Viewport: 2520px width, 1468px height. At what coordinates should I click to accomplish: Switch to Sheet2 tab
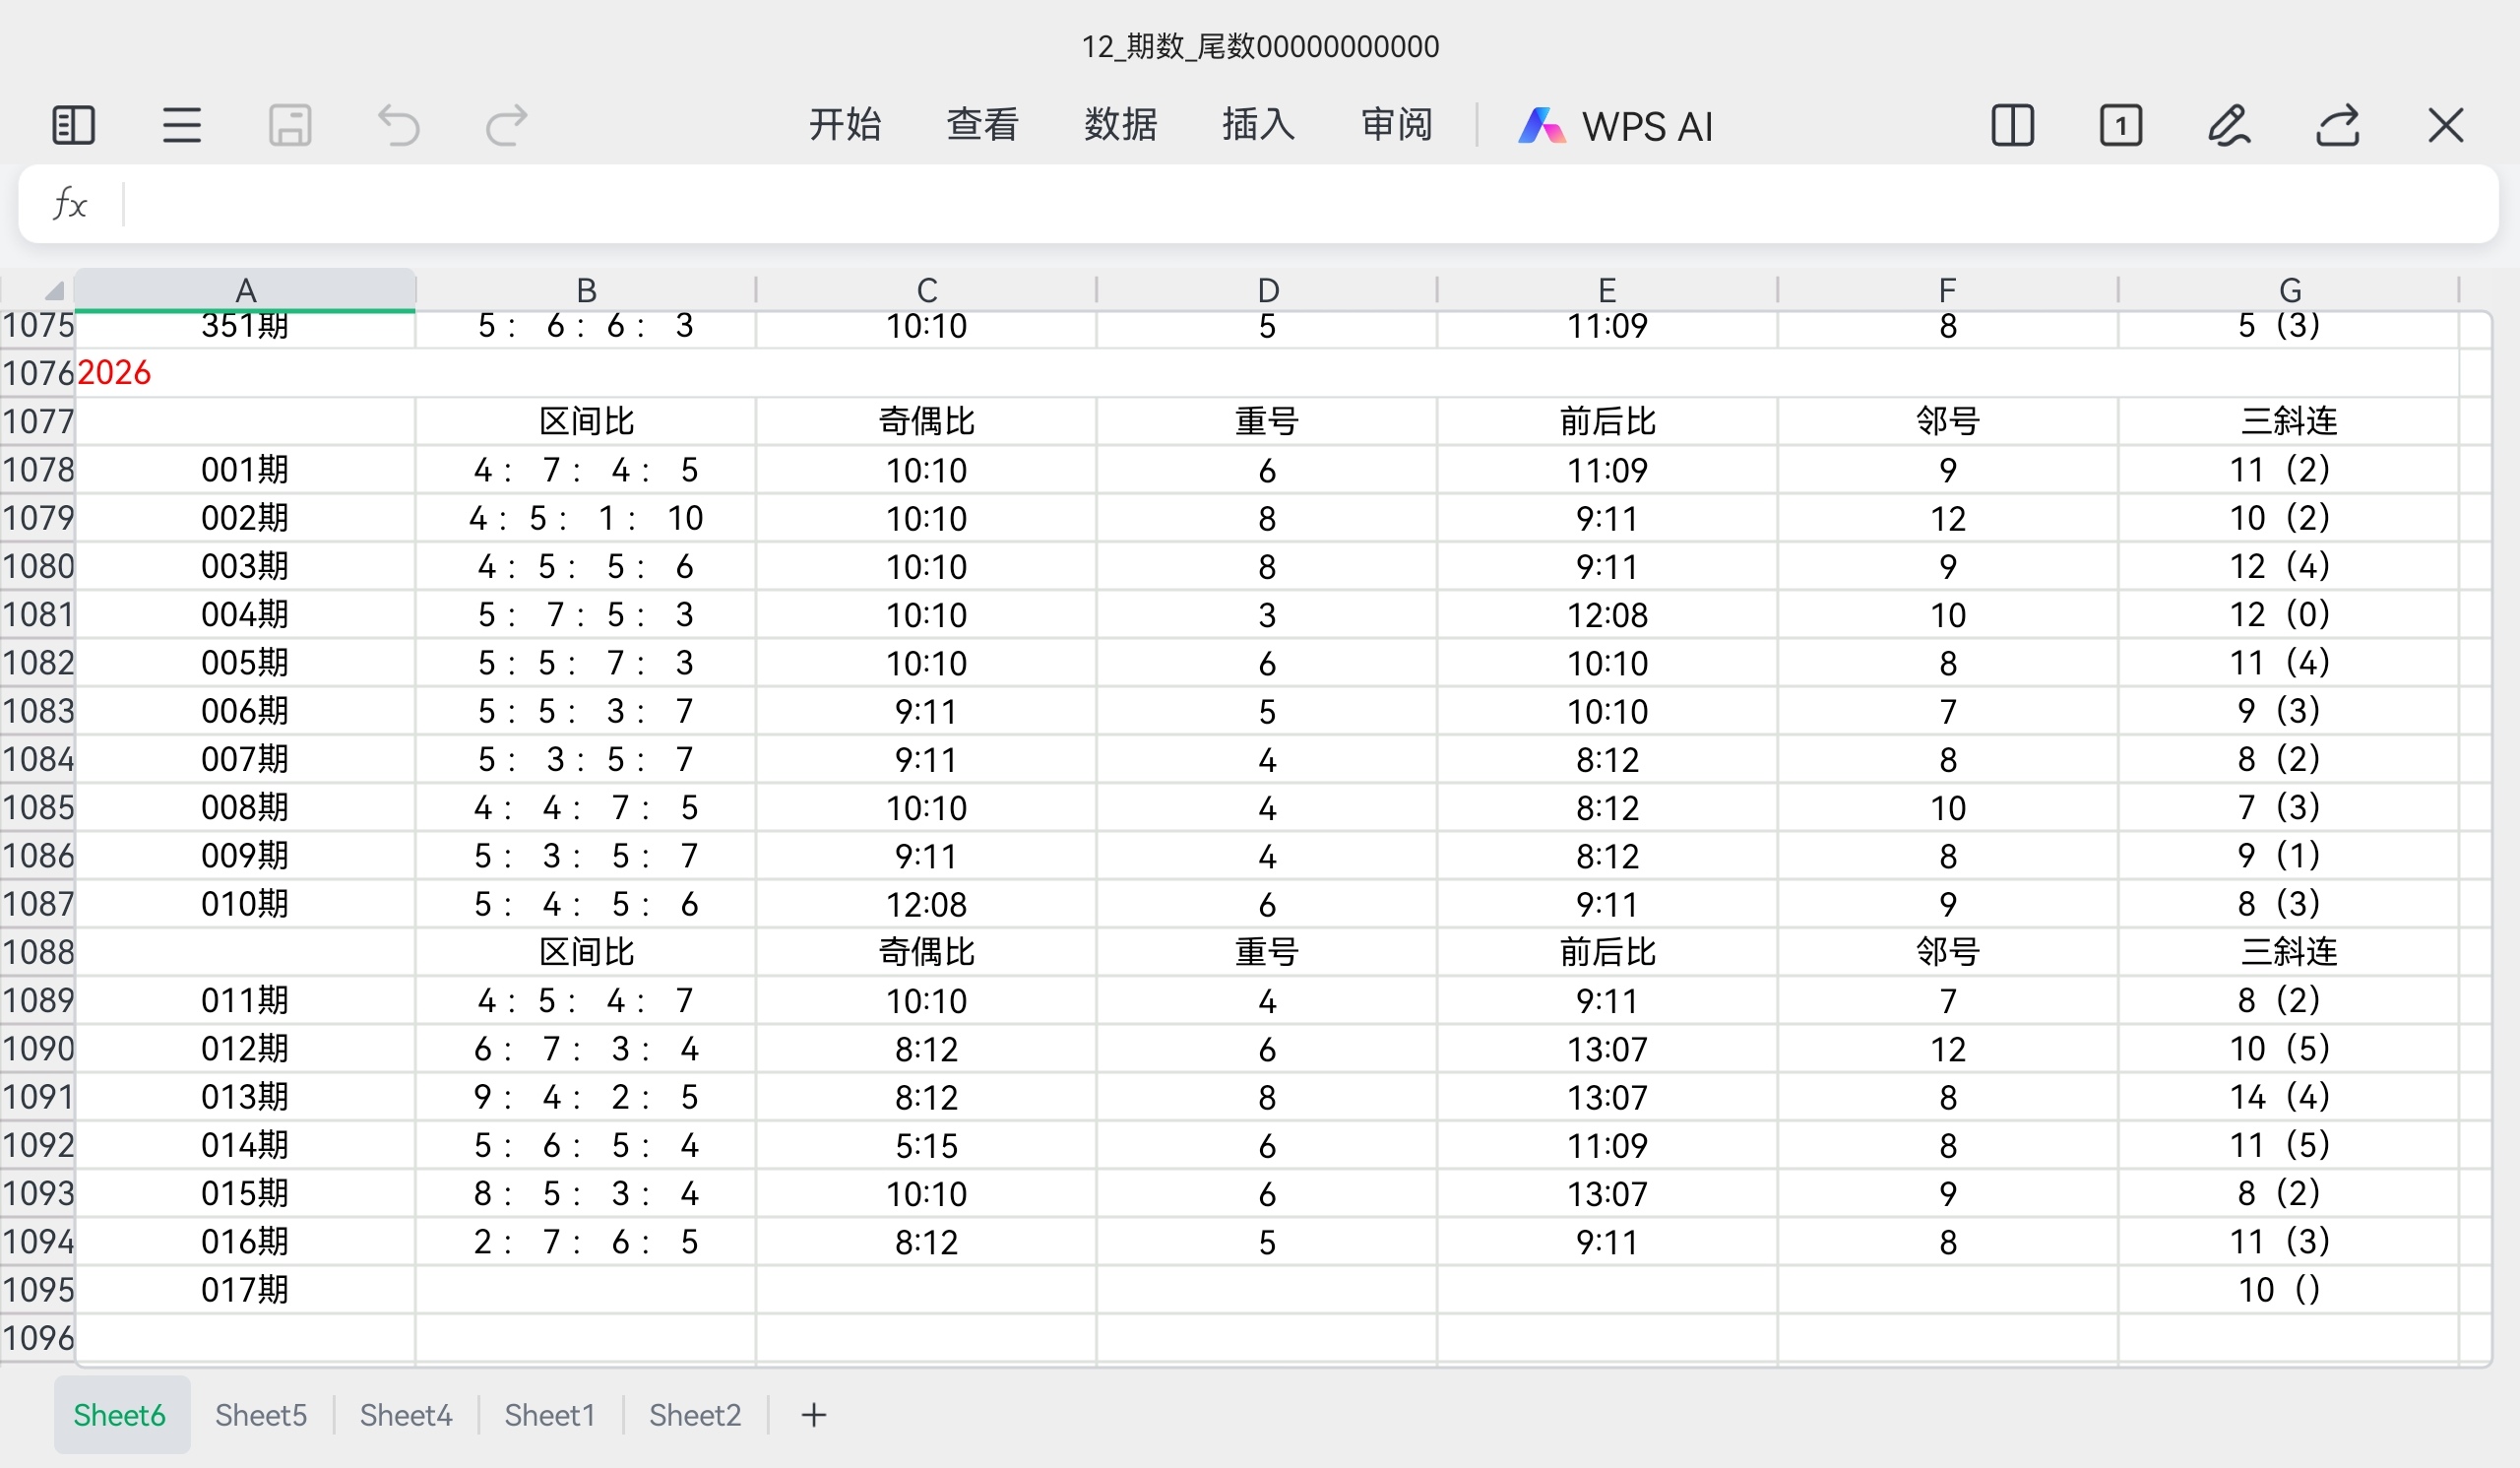695,1415
